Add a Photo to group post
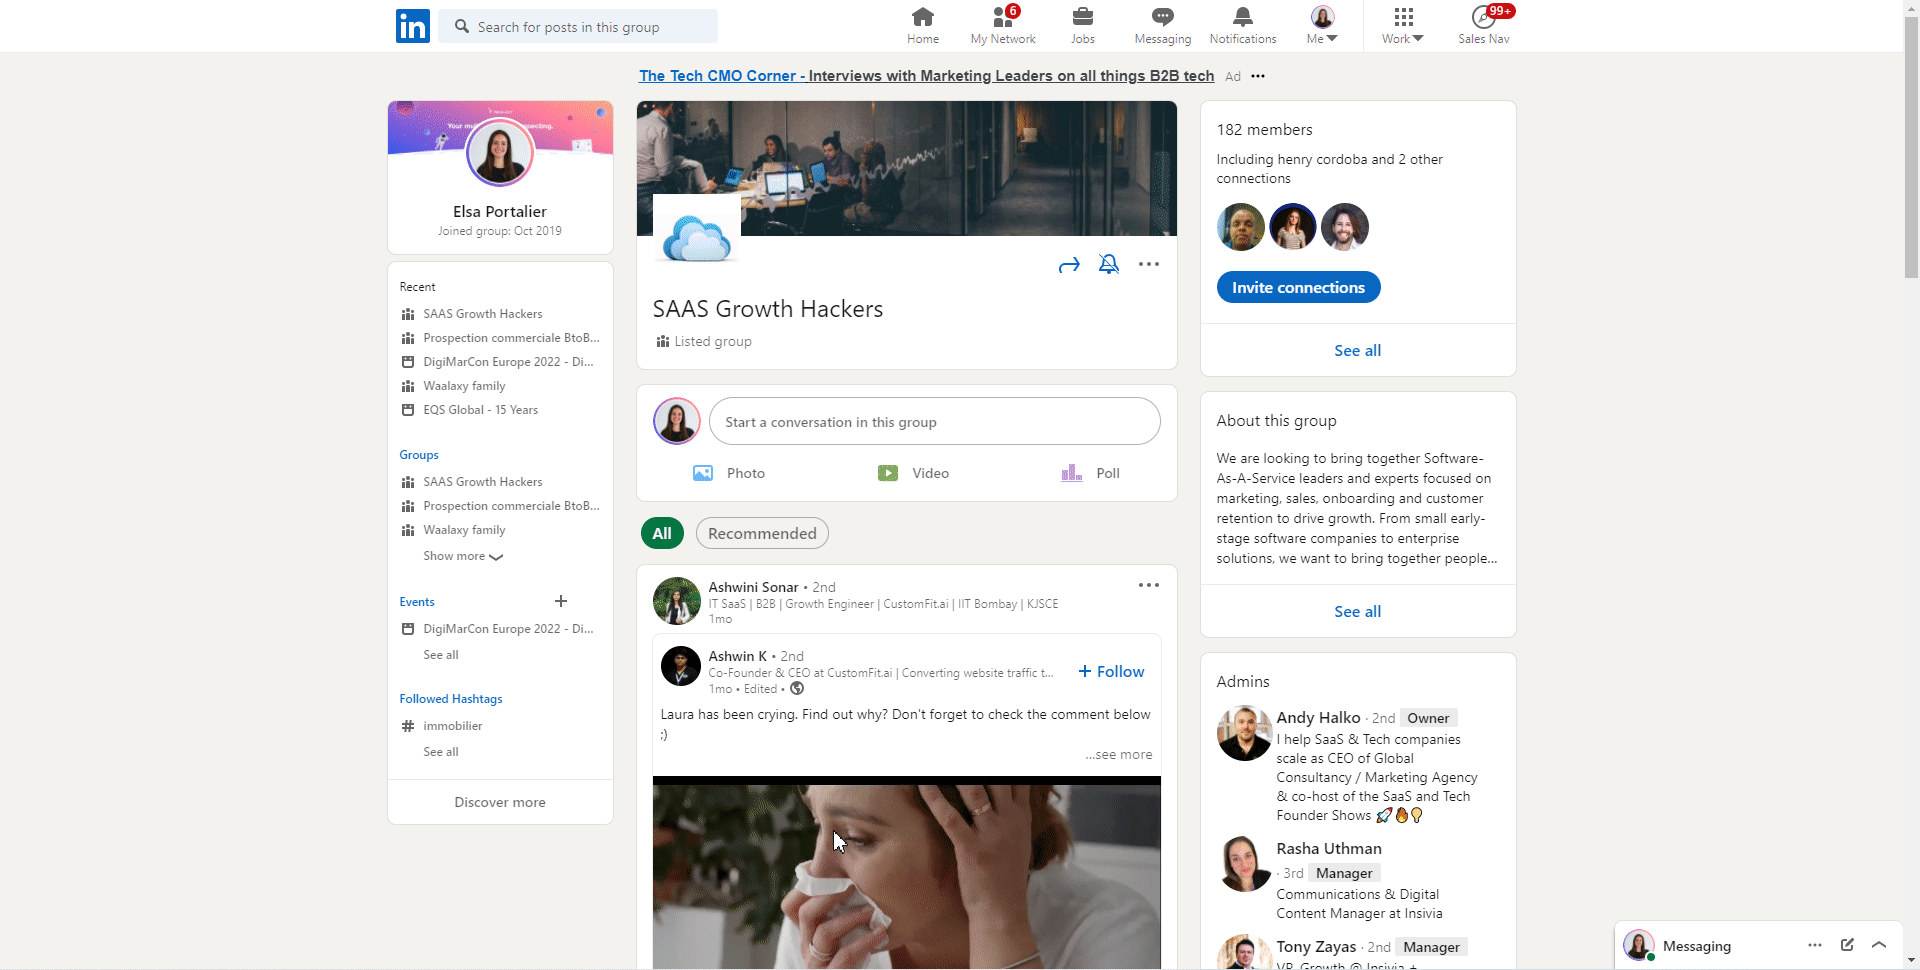This screenshot has width=1920, height=970. (x=729, y=473)
